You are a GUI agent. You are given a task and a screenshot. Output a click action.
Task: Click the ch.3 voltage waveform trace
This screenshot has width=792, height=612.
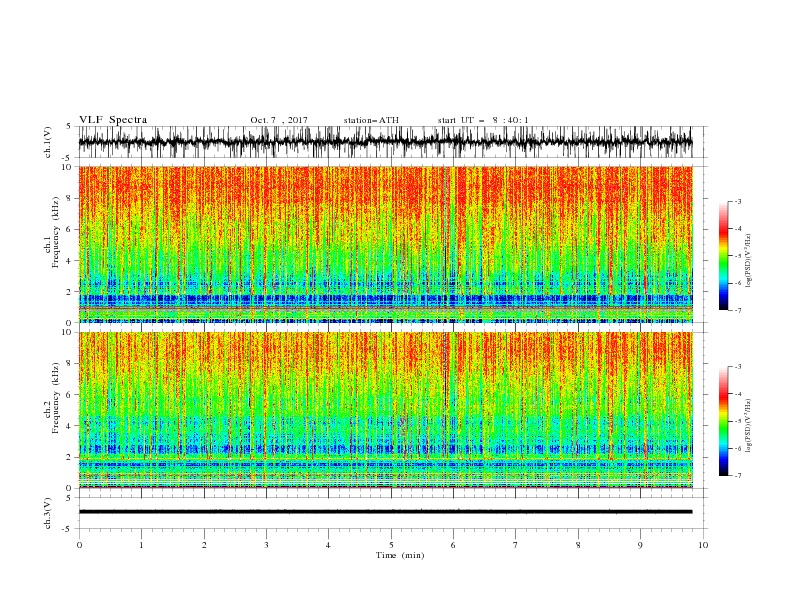[x=385, y=512]
